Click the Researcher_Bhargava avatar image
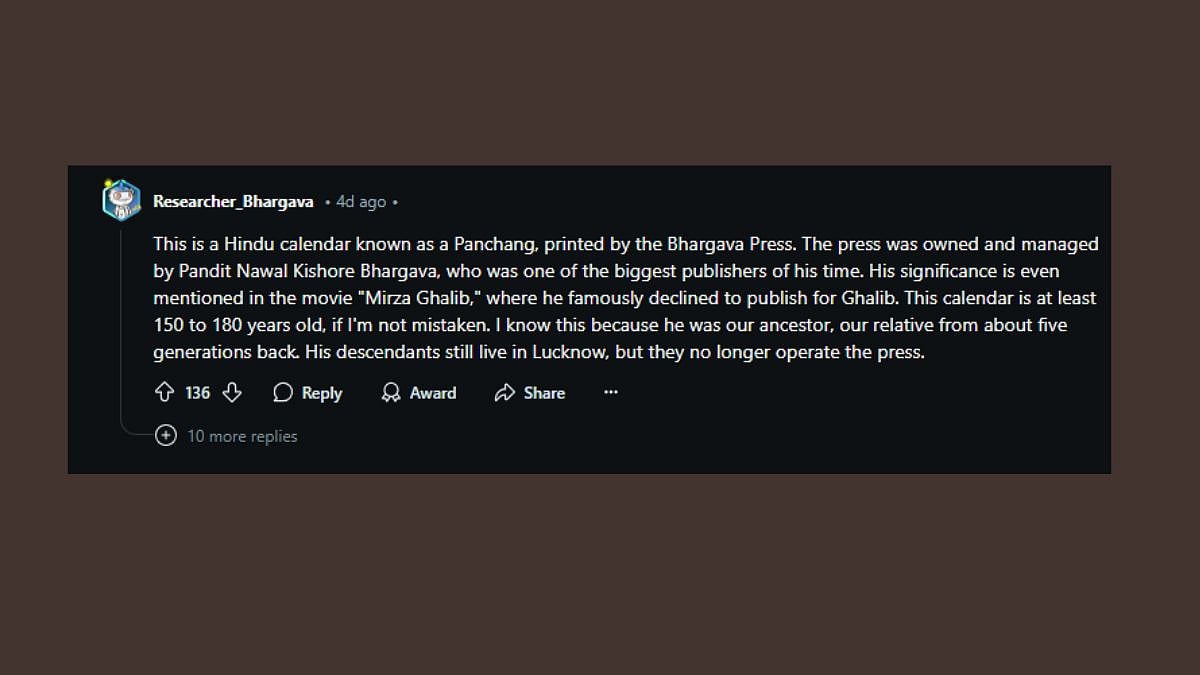This screenshot has width=1200, height=675. click(x=122, y=201)
